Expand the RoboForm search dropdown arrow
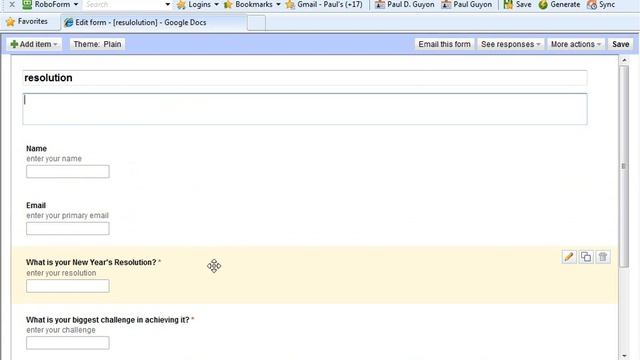 [x=167, y=4]
